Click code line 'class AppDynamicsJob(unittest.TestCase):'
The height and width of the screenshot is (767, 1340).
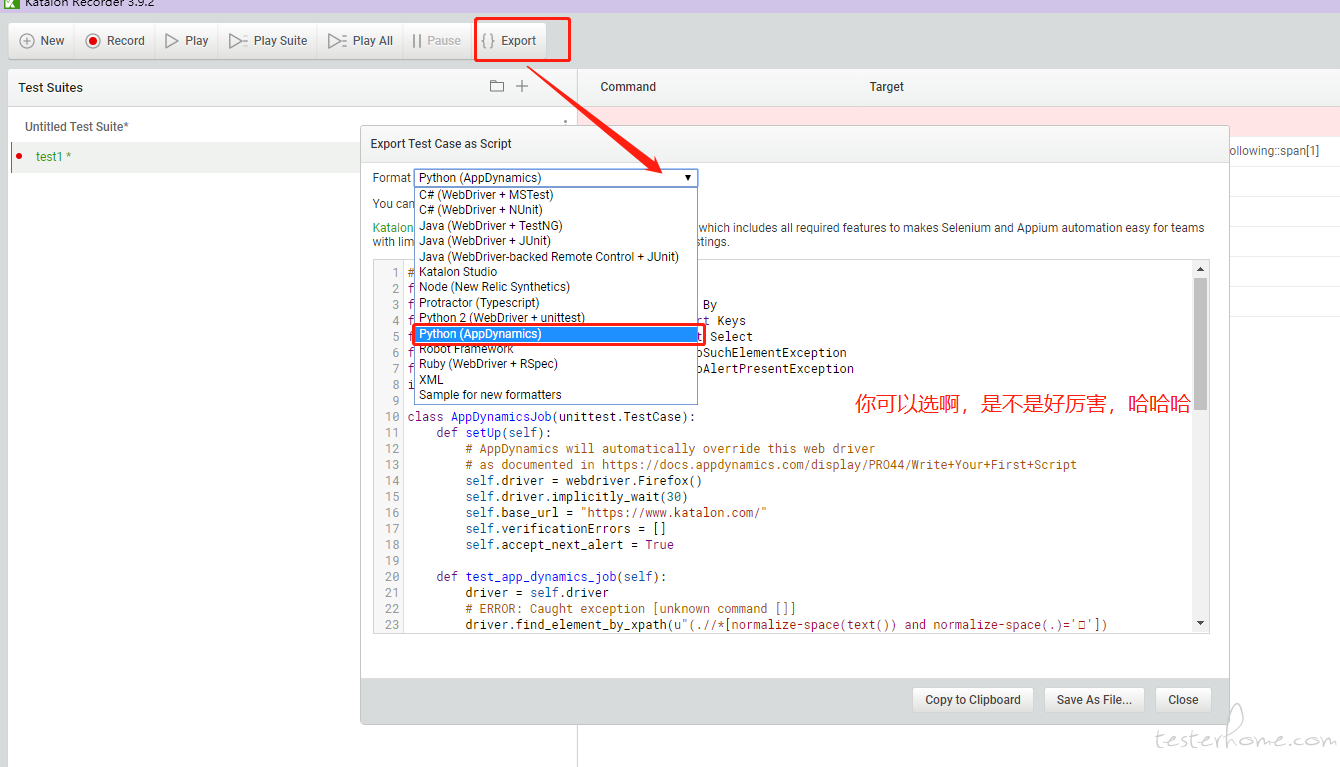tap(551, 417)
